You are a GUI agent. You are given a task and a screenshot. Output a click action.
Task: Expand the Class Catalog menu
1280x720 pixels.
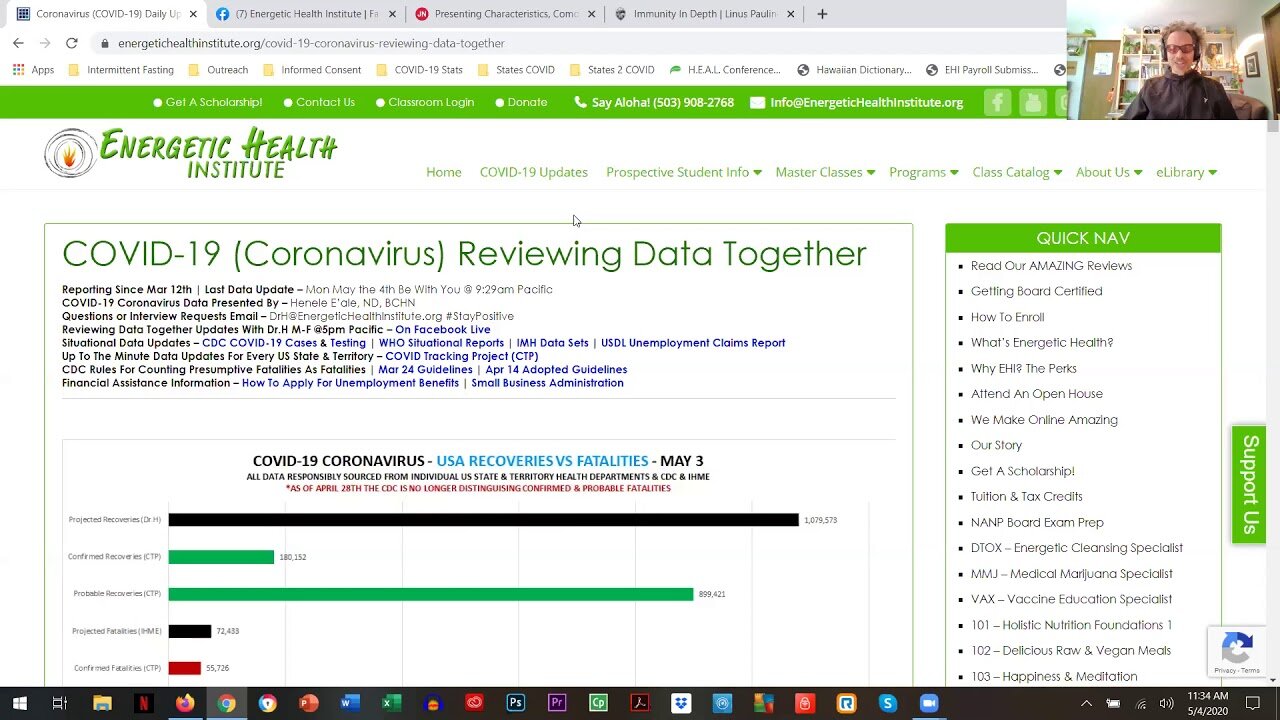point(1017,172)
